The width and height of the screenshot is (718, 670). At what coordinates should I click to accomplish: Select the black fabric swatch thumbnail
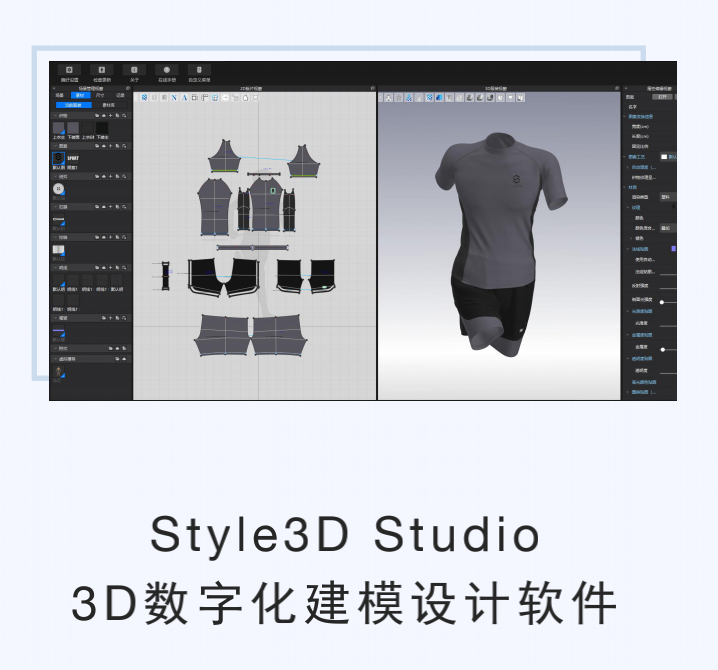click(102, 128)
